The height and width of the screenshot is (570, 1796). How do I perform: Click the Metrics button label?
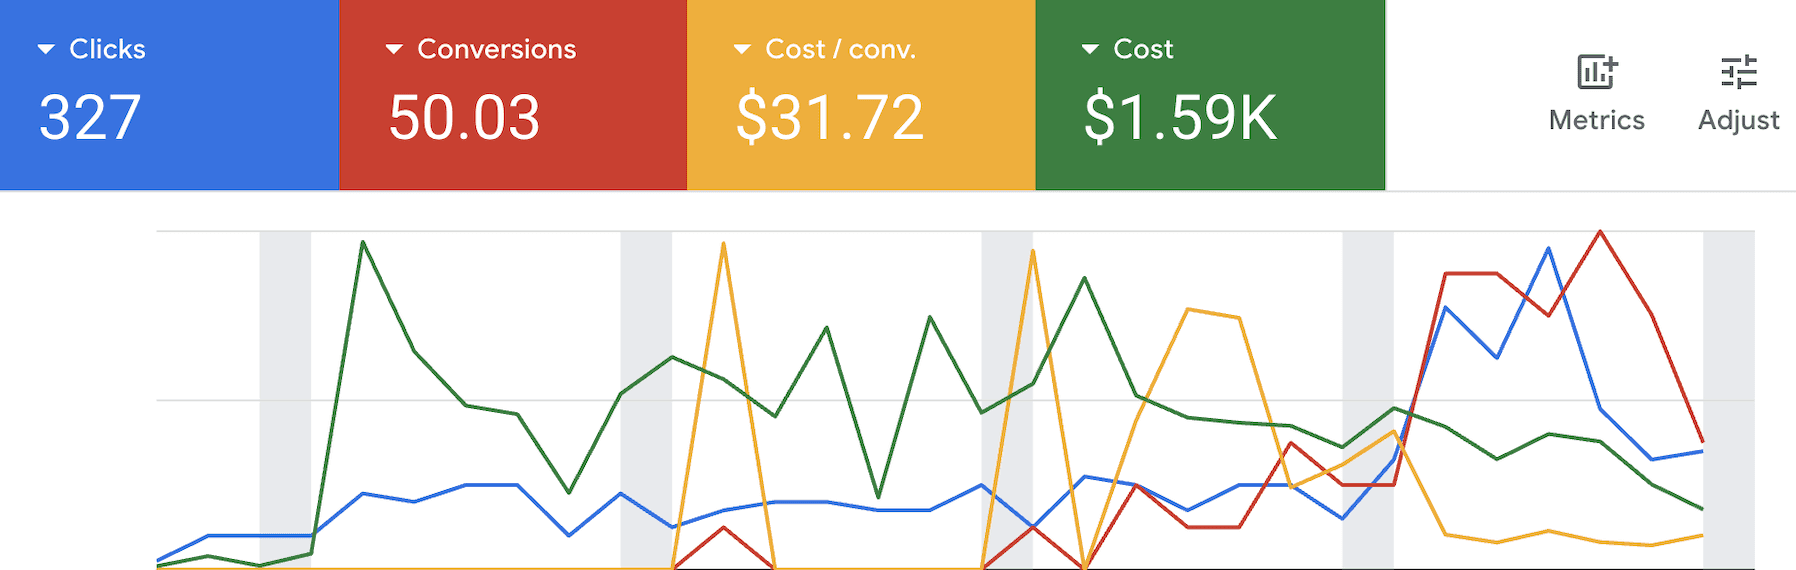pos(1597,120)
